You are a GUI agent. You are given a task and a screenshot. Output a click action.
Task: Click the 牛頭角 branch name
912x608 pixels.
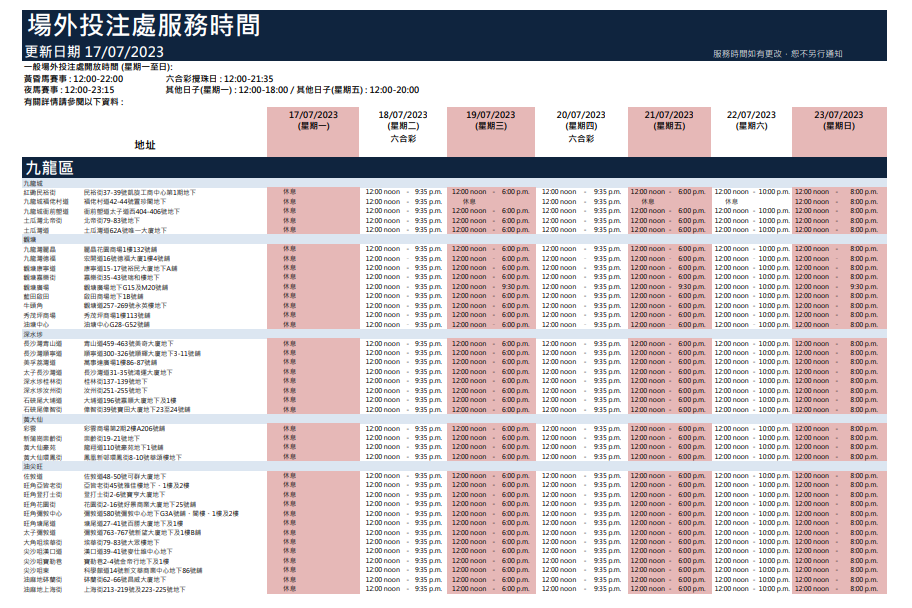(33, 306)
